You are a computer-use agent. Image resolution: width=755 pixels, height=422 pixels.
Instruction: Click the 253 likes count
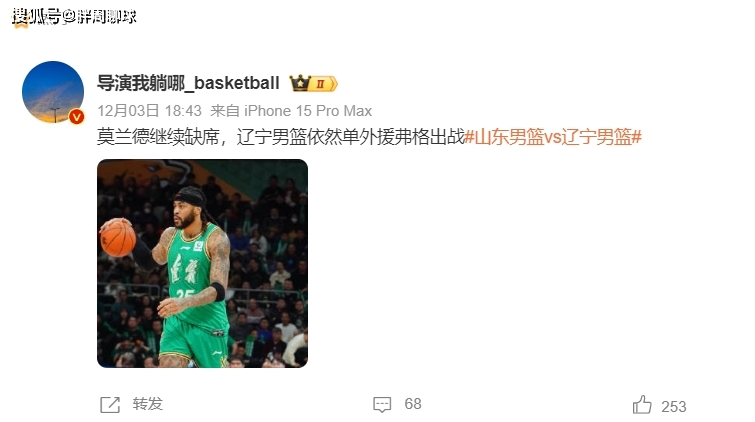(x=674, y=407)
